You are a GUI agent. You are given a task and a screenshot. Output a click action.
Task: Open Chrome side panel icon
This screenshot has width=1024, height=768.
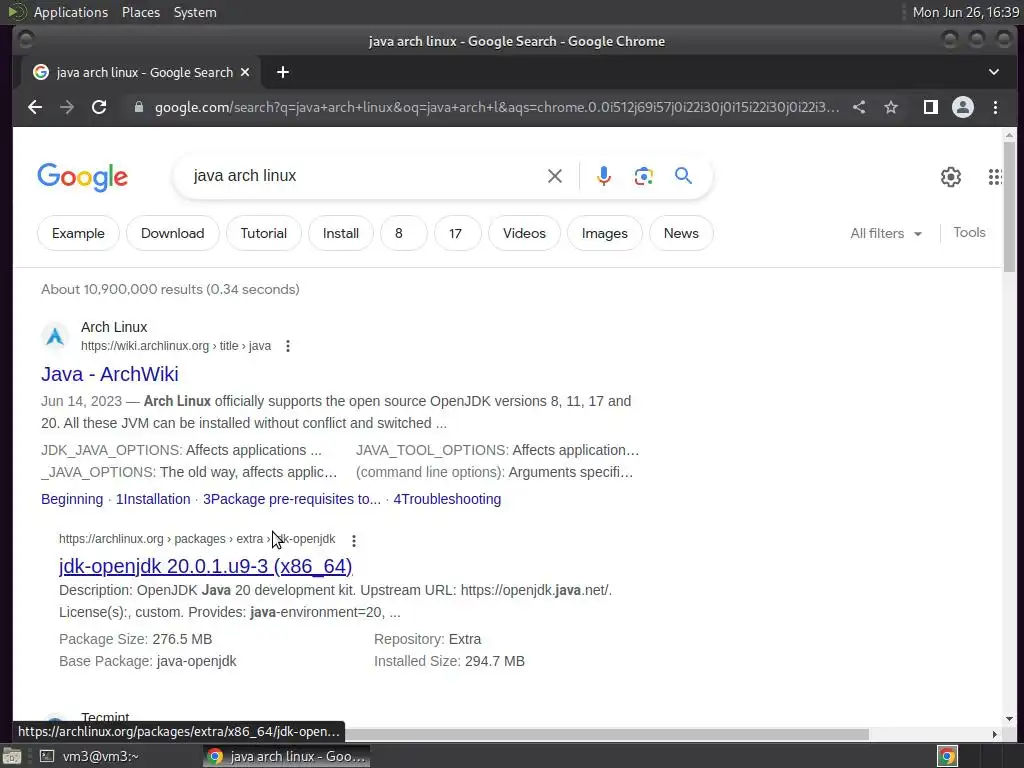[x=931, y=107]
